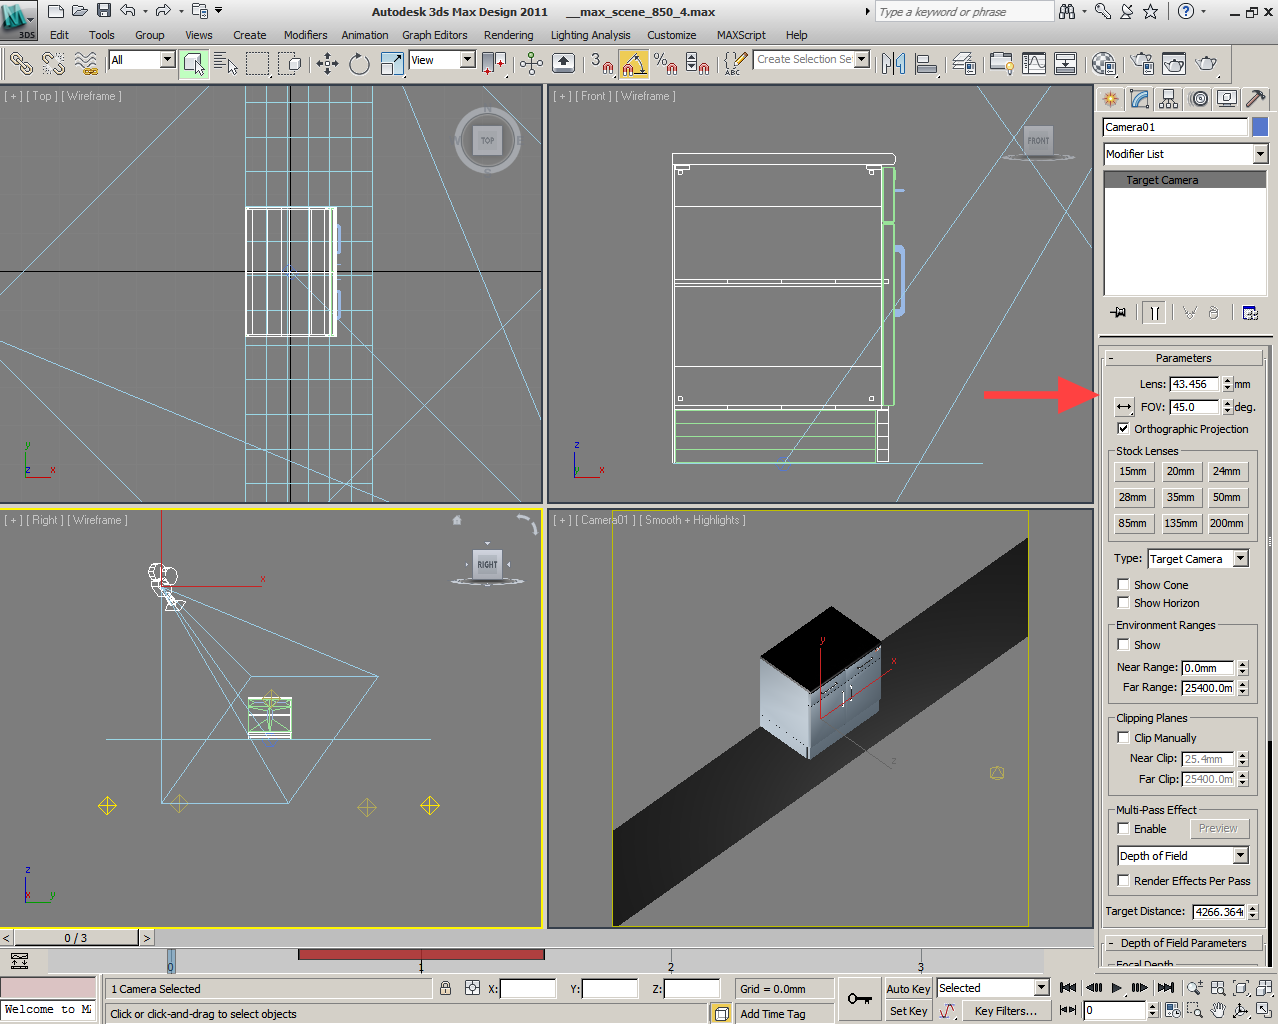Screen dimensions: 1278x1024
Task: Click the Go to End button
Action: pos(1165,988)
